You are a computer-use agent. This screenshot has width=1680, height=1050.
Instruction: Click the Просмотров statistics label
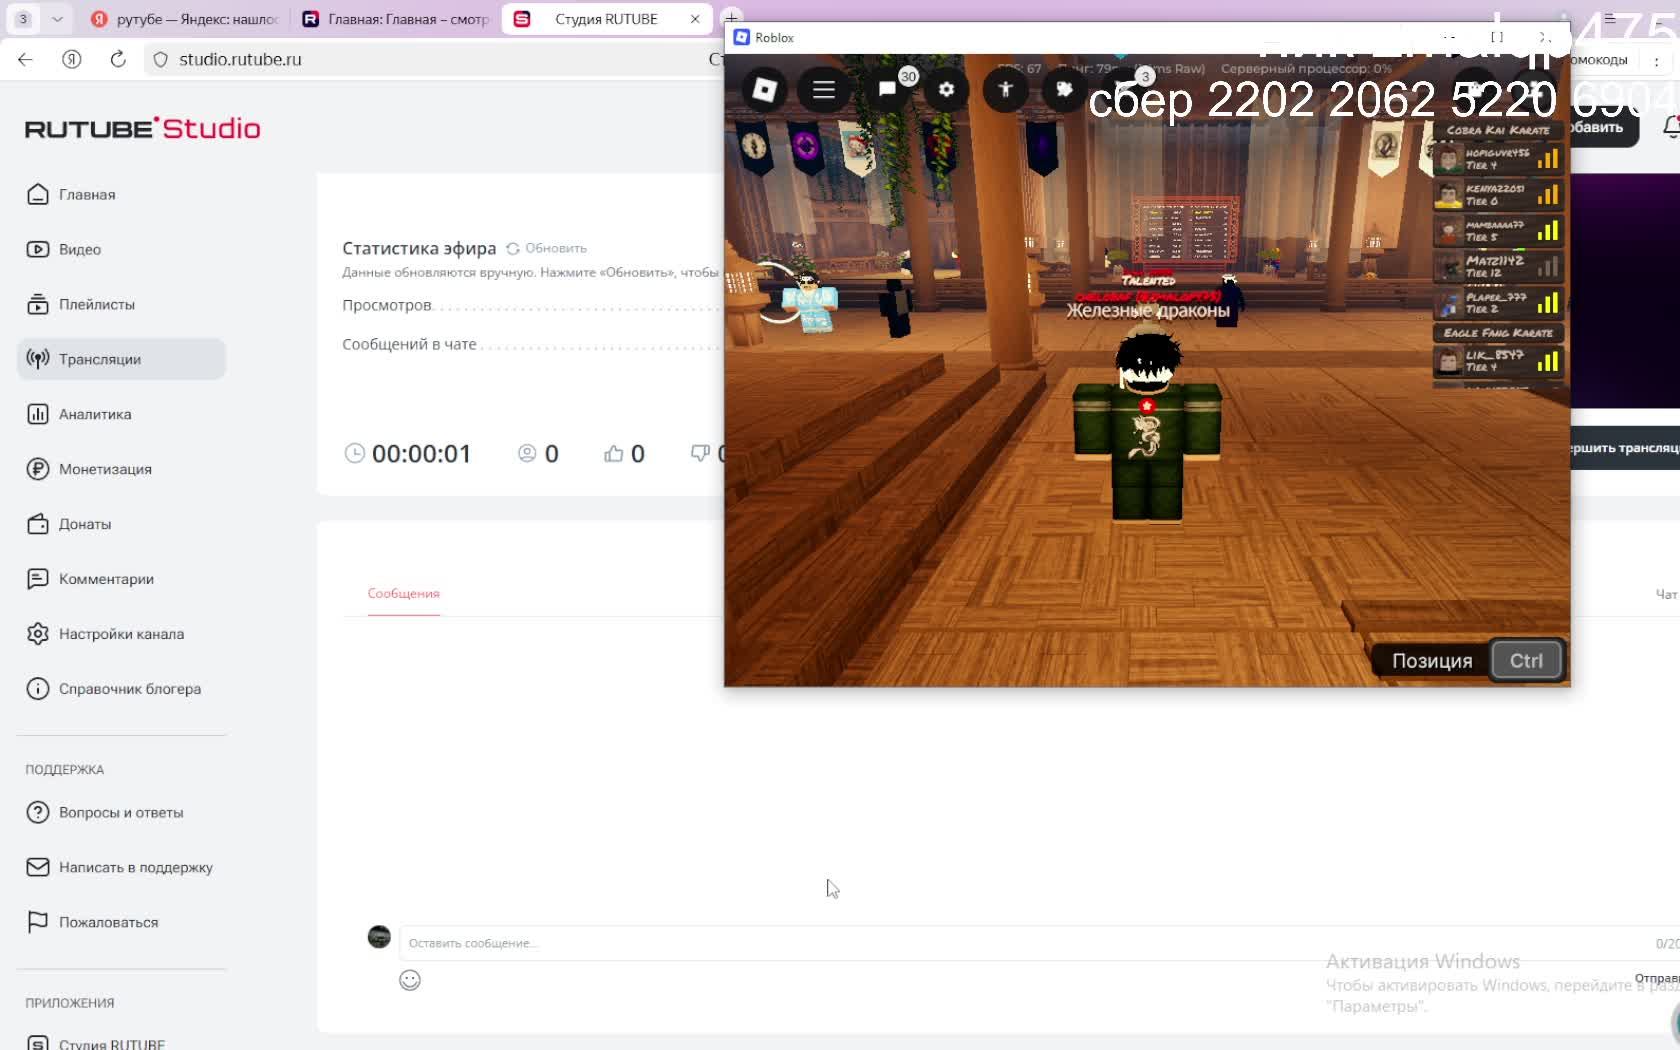point(387,305)
